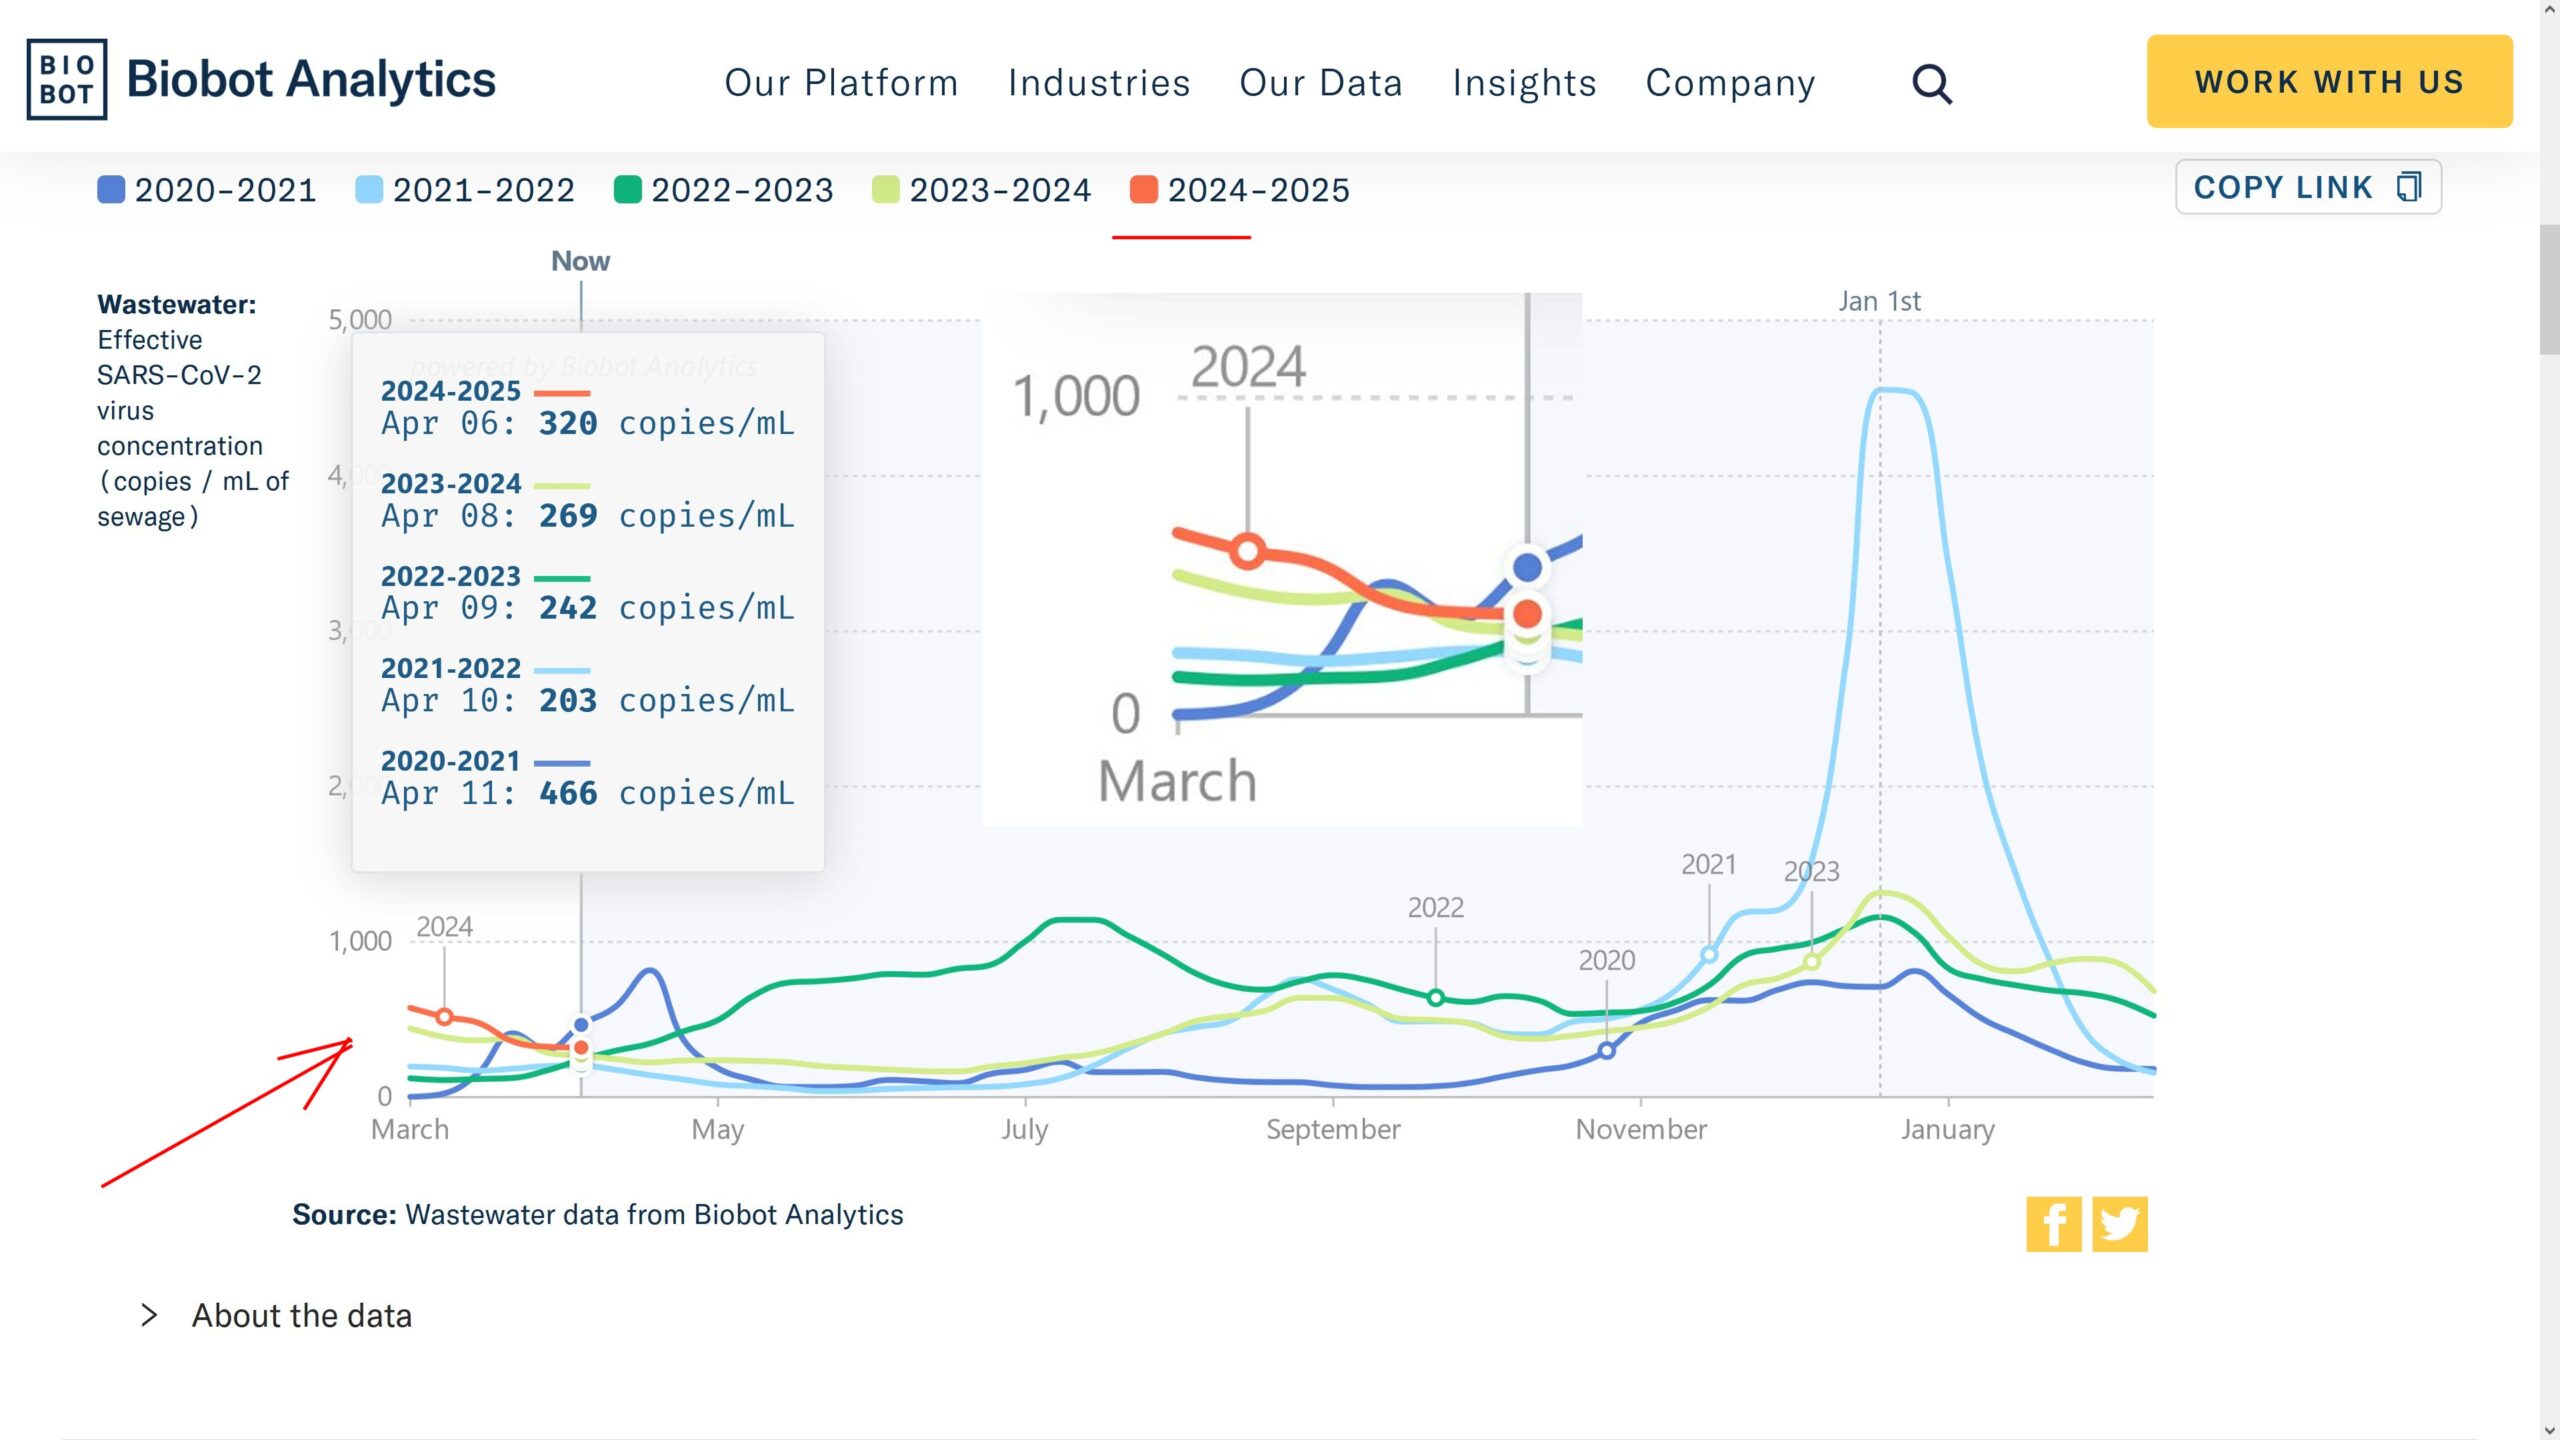Click the 2020 marker dot on chart
This screenshot has height=1440, width=2560.
tap(1606, 1051)
